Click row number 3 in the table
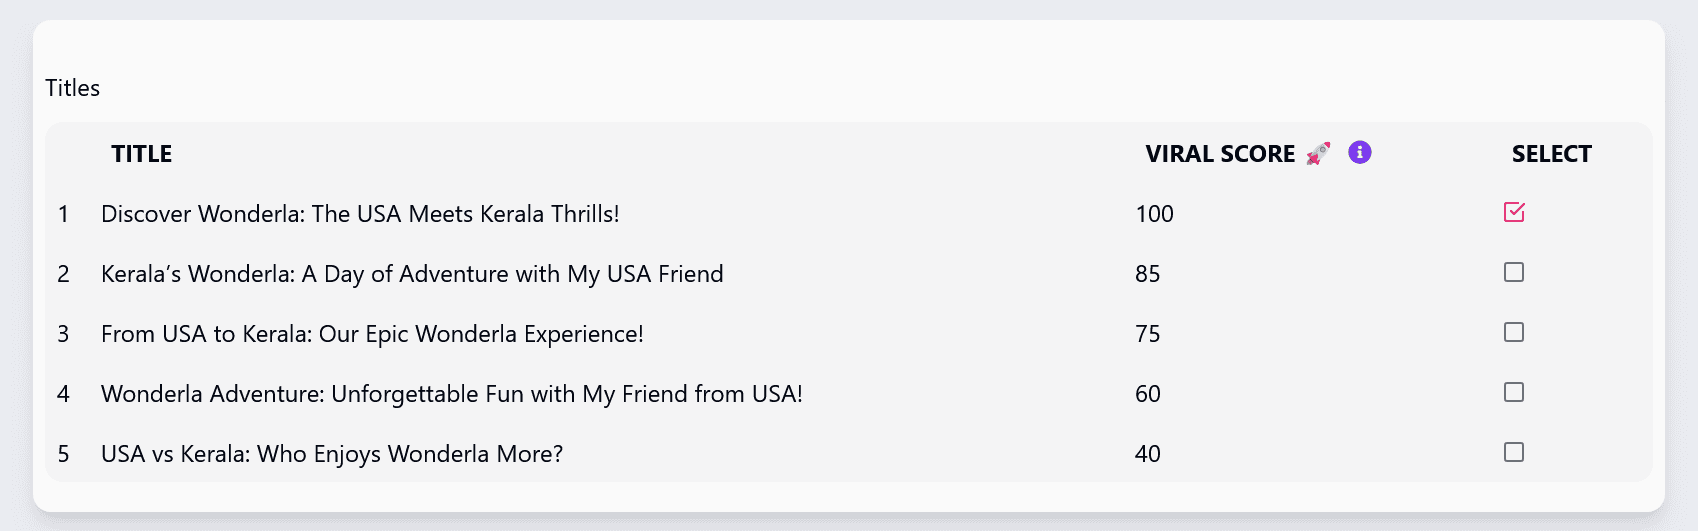 pos(63,334)
